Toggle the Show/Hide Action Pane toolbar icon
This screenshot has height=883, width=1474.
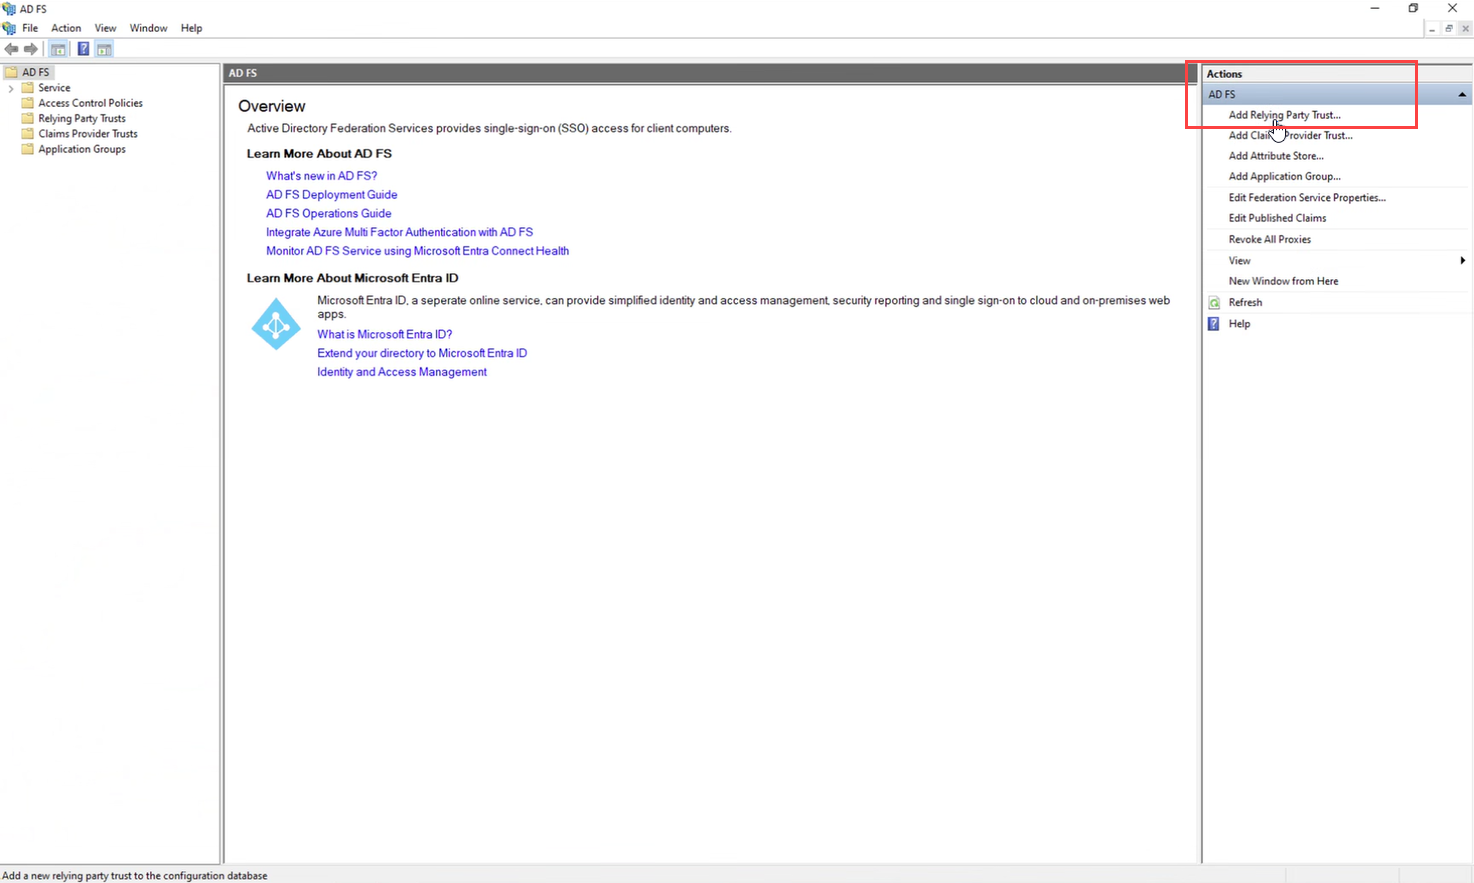click(x=104, y=49)
